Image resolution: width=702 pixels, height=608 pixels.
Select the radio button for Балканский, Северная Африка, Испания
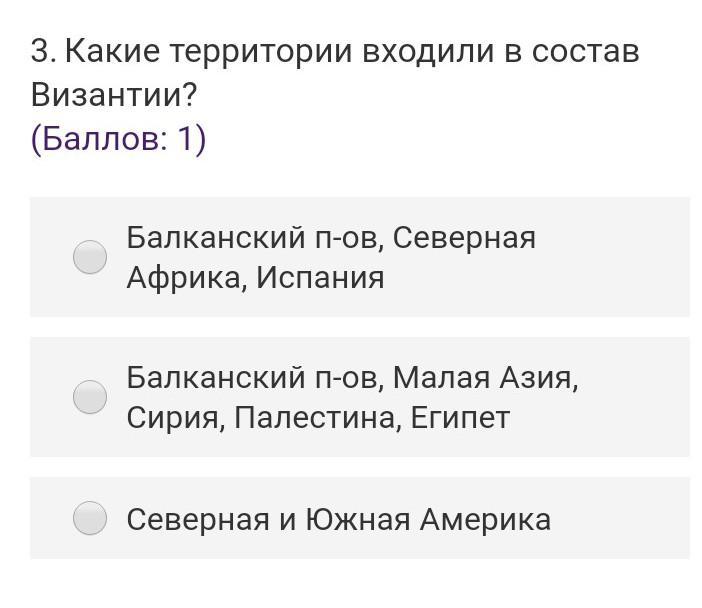click(x=90, y=257)
